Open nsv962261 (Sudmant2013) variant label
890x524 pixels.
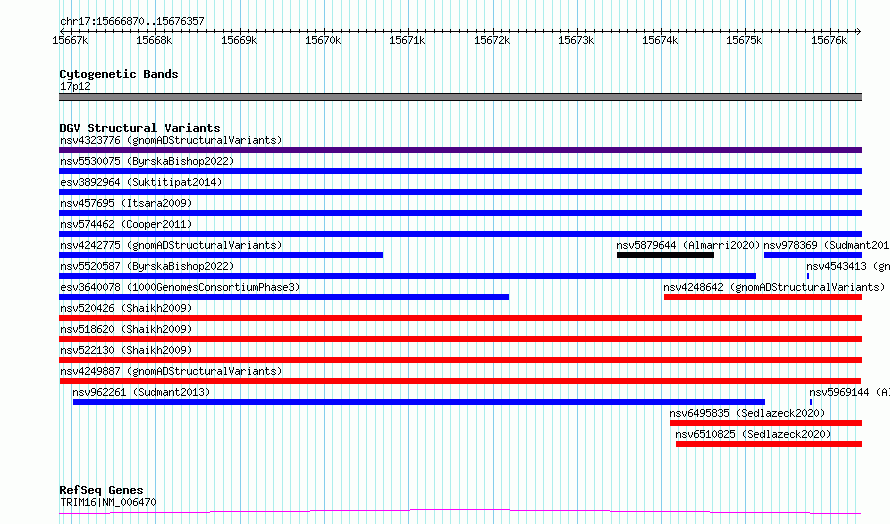pyautogui.click(x=141, y=392)
